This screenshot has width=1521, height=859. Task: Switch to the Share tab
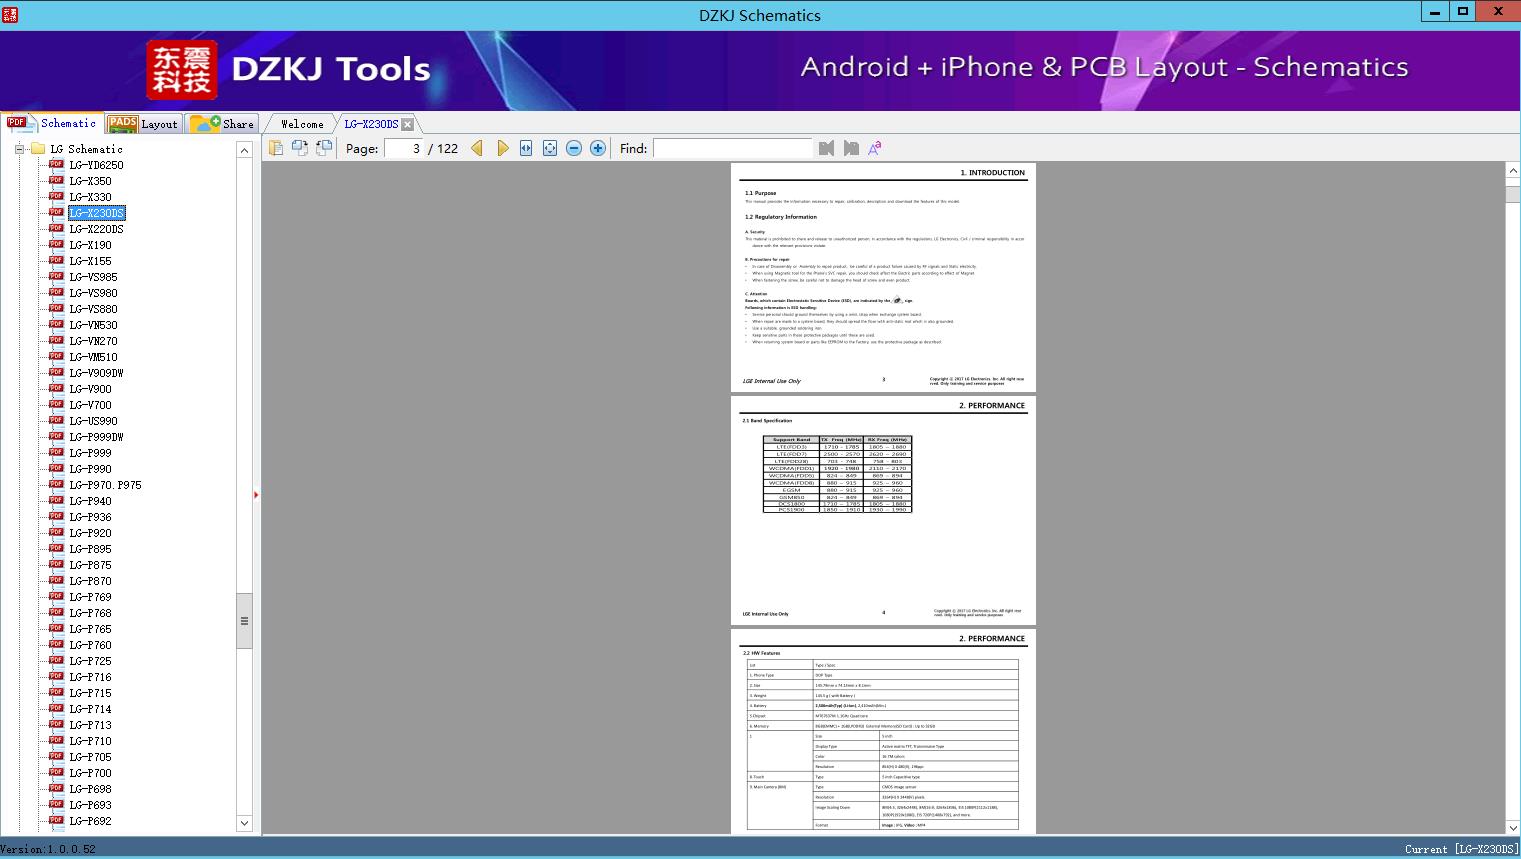tap(222, 124)
